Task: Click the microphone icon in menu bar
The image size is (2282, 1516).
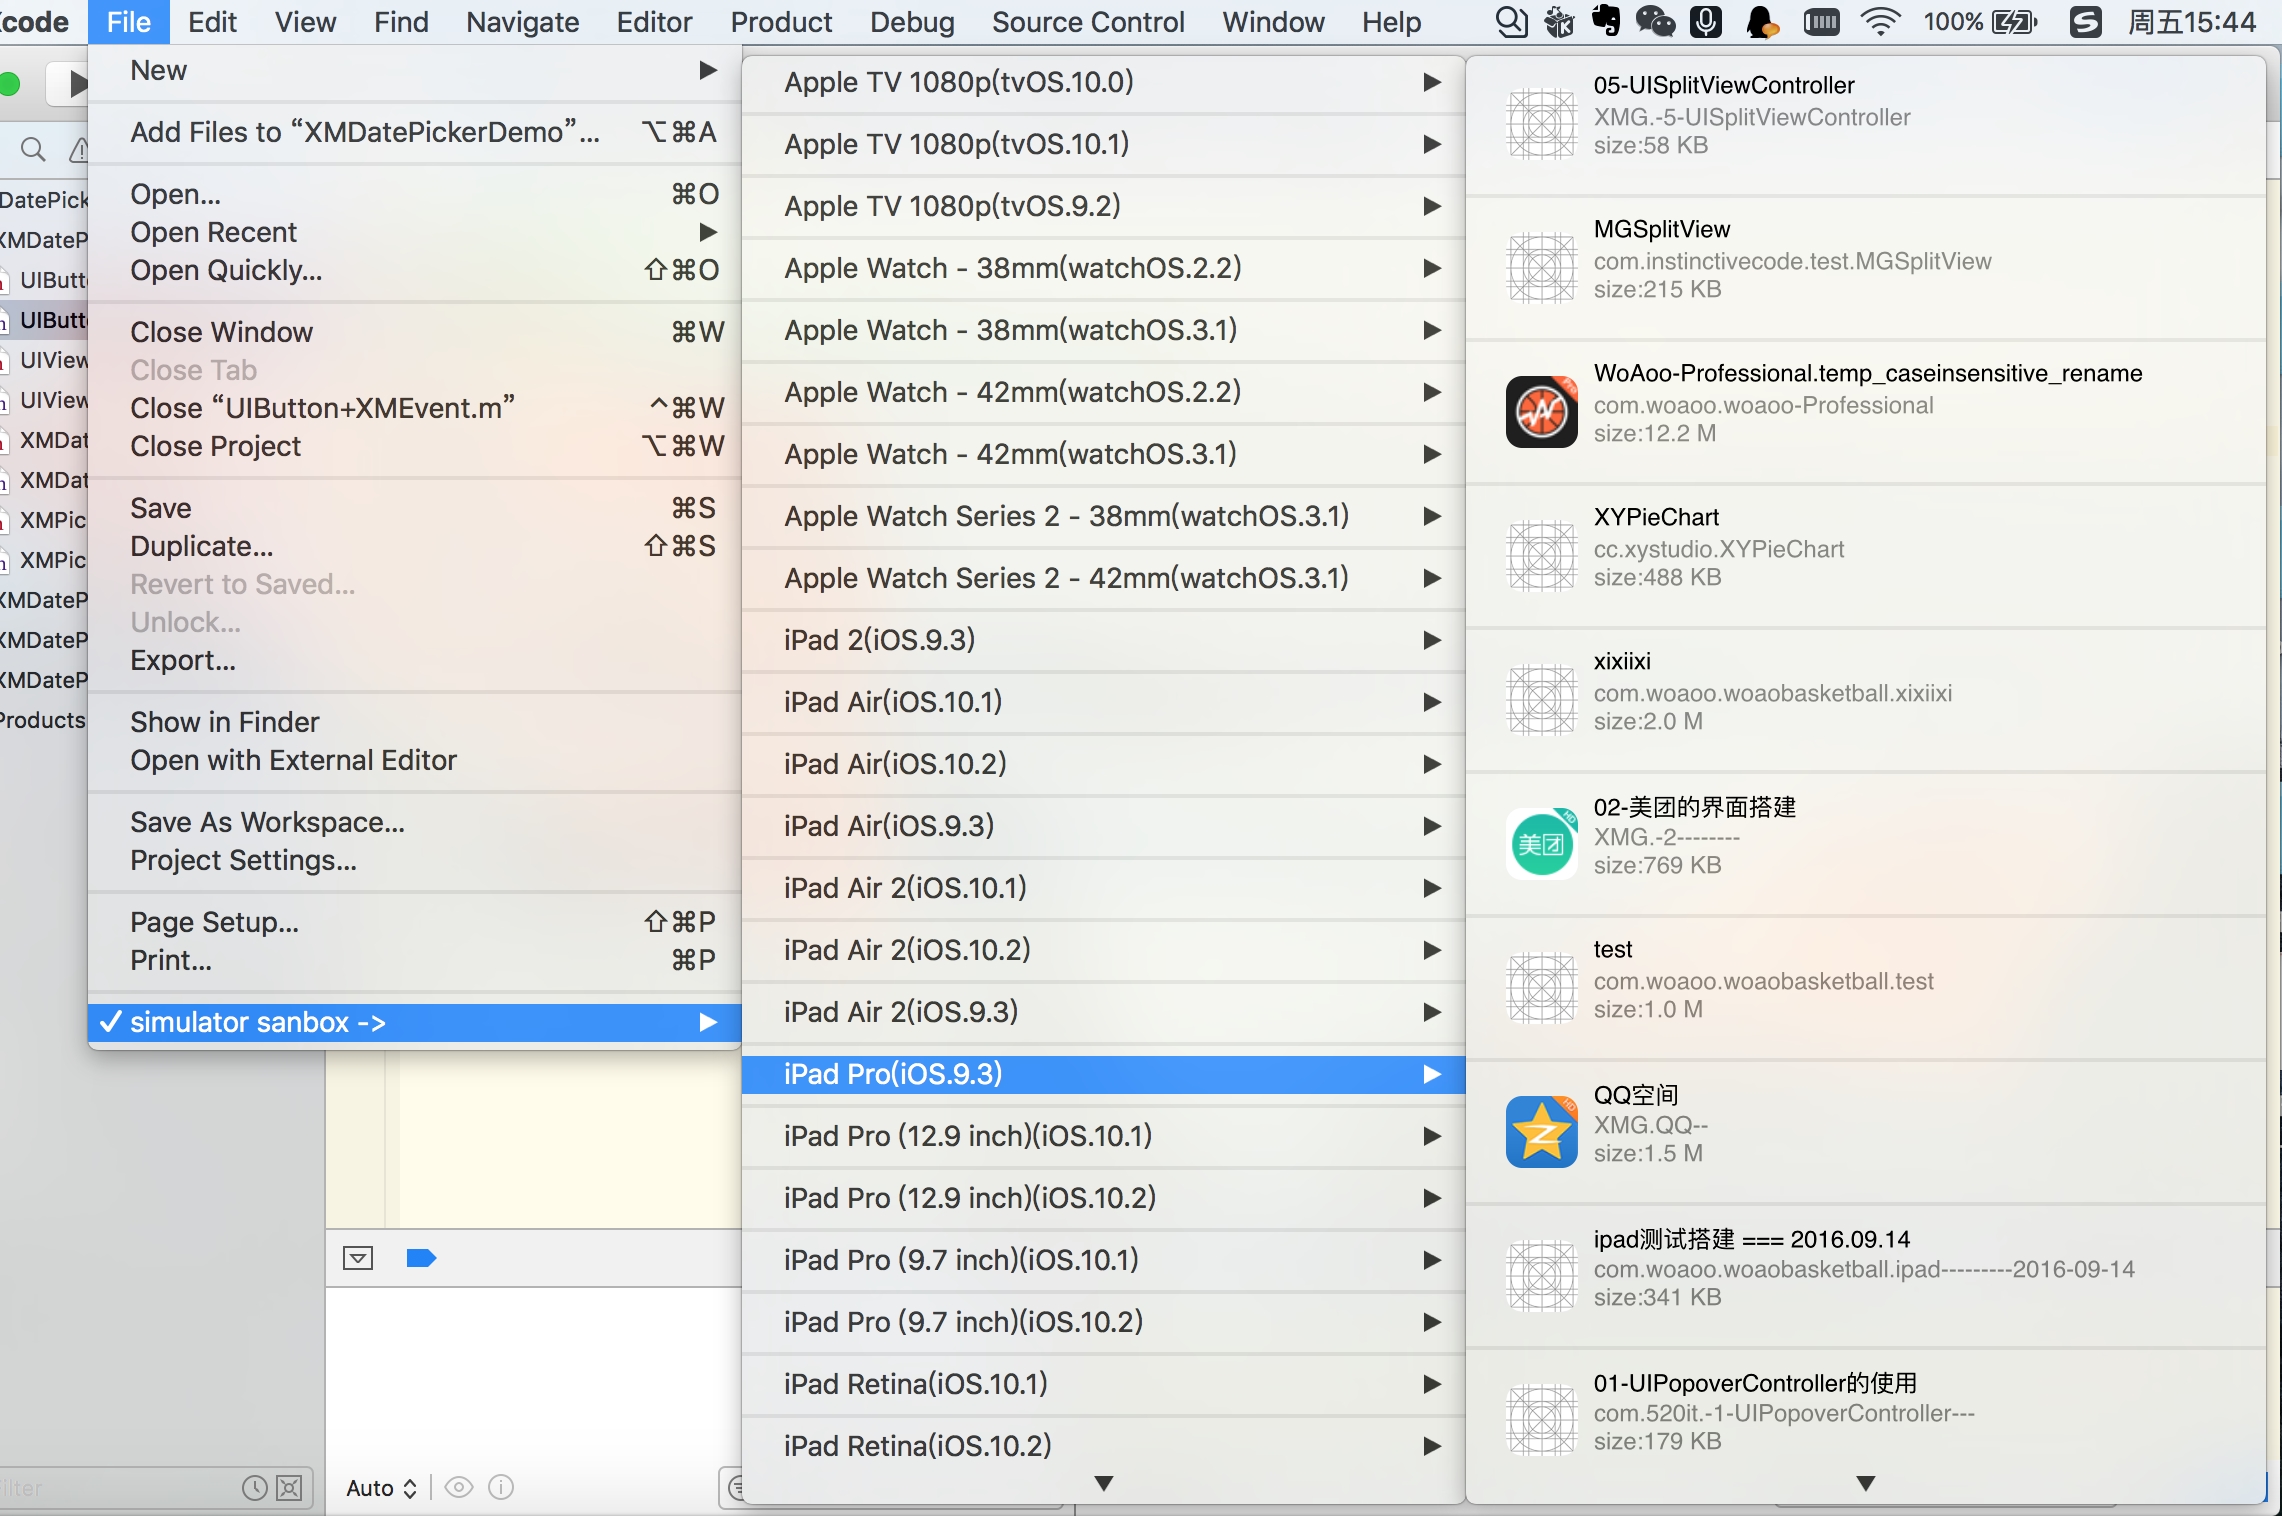Action: pos(1706,21)
